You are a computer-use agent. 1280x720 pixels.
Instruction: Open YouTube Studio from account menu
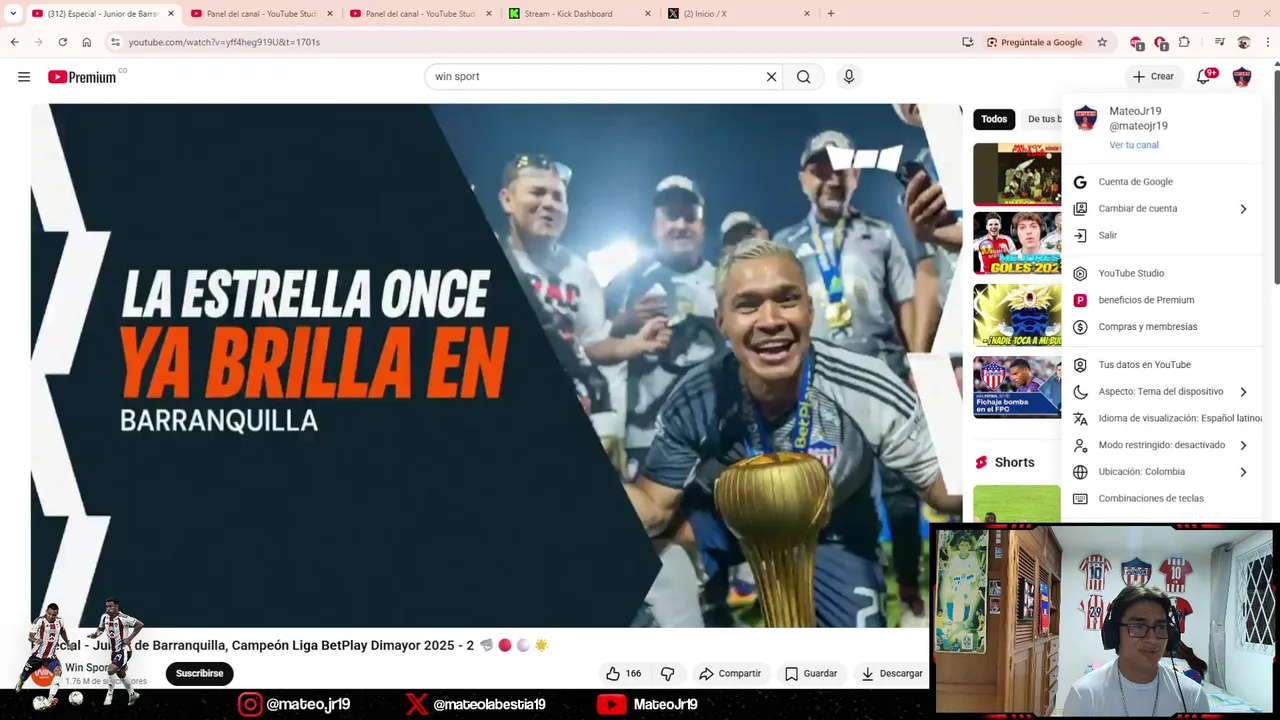1162,273
